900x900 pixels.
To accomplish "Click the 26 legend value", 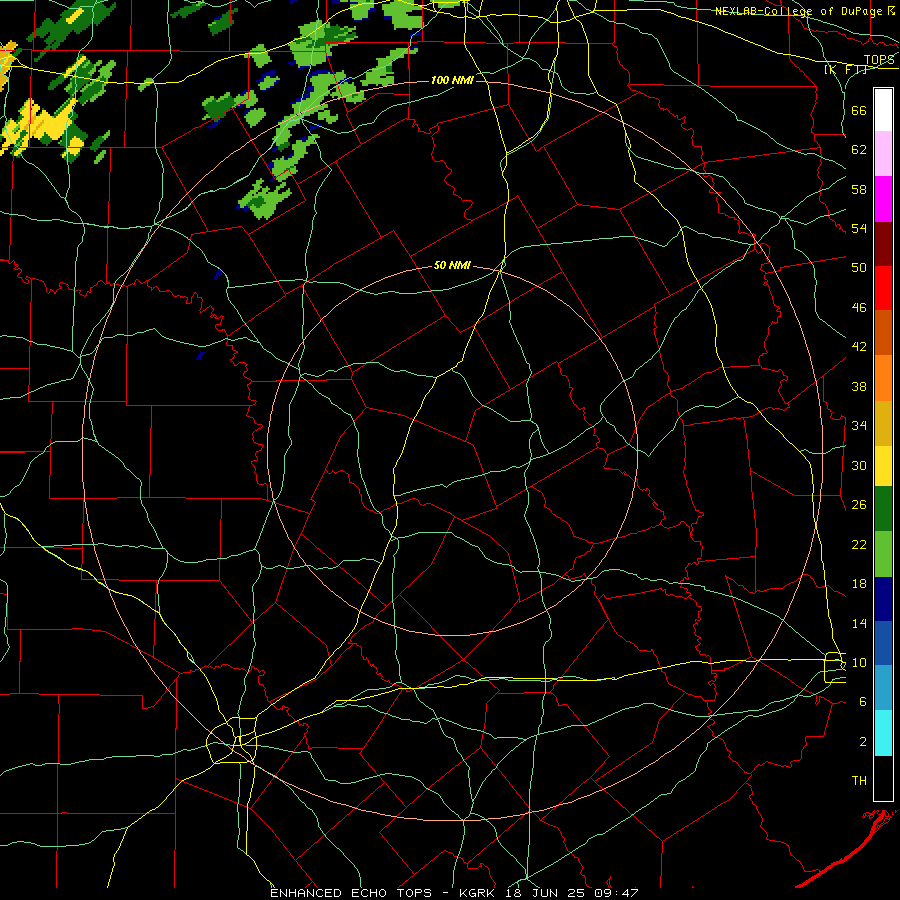I will (859, 505).
